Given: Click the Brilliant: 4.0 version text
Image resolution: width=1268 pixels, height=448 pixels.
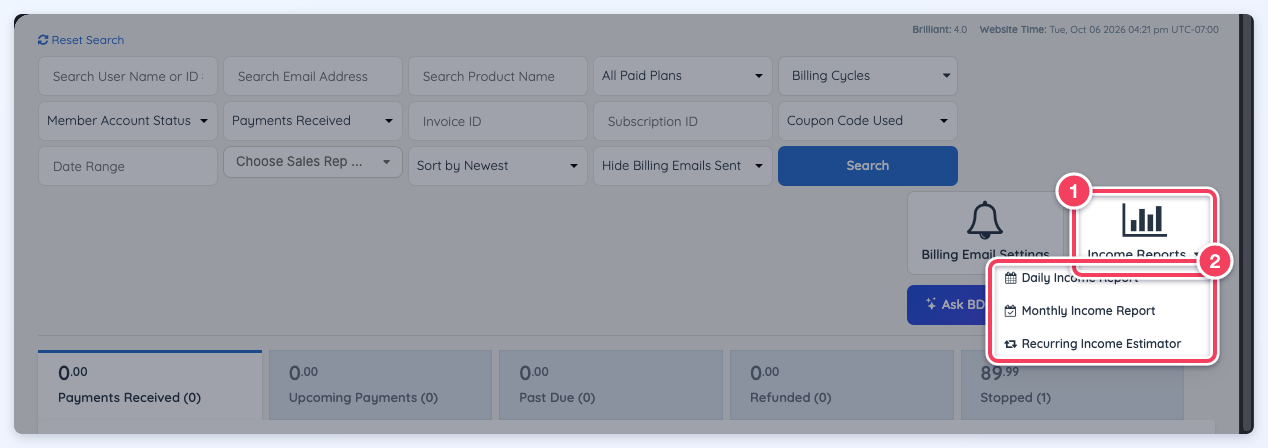Looking at the screenshot, I should click(940, 30).
